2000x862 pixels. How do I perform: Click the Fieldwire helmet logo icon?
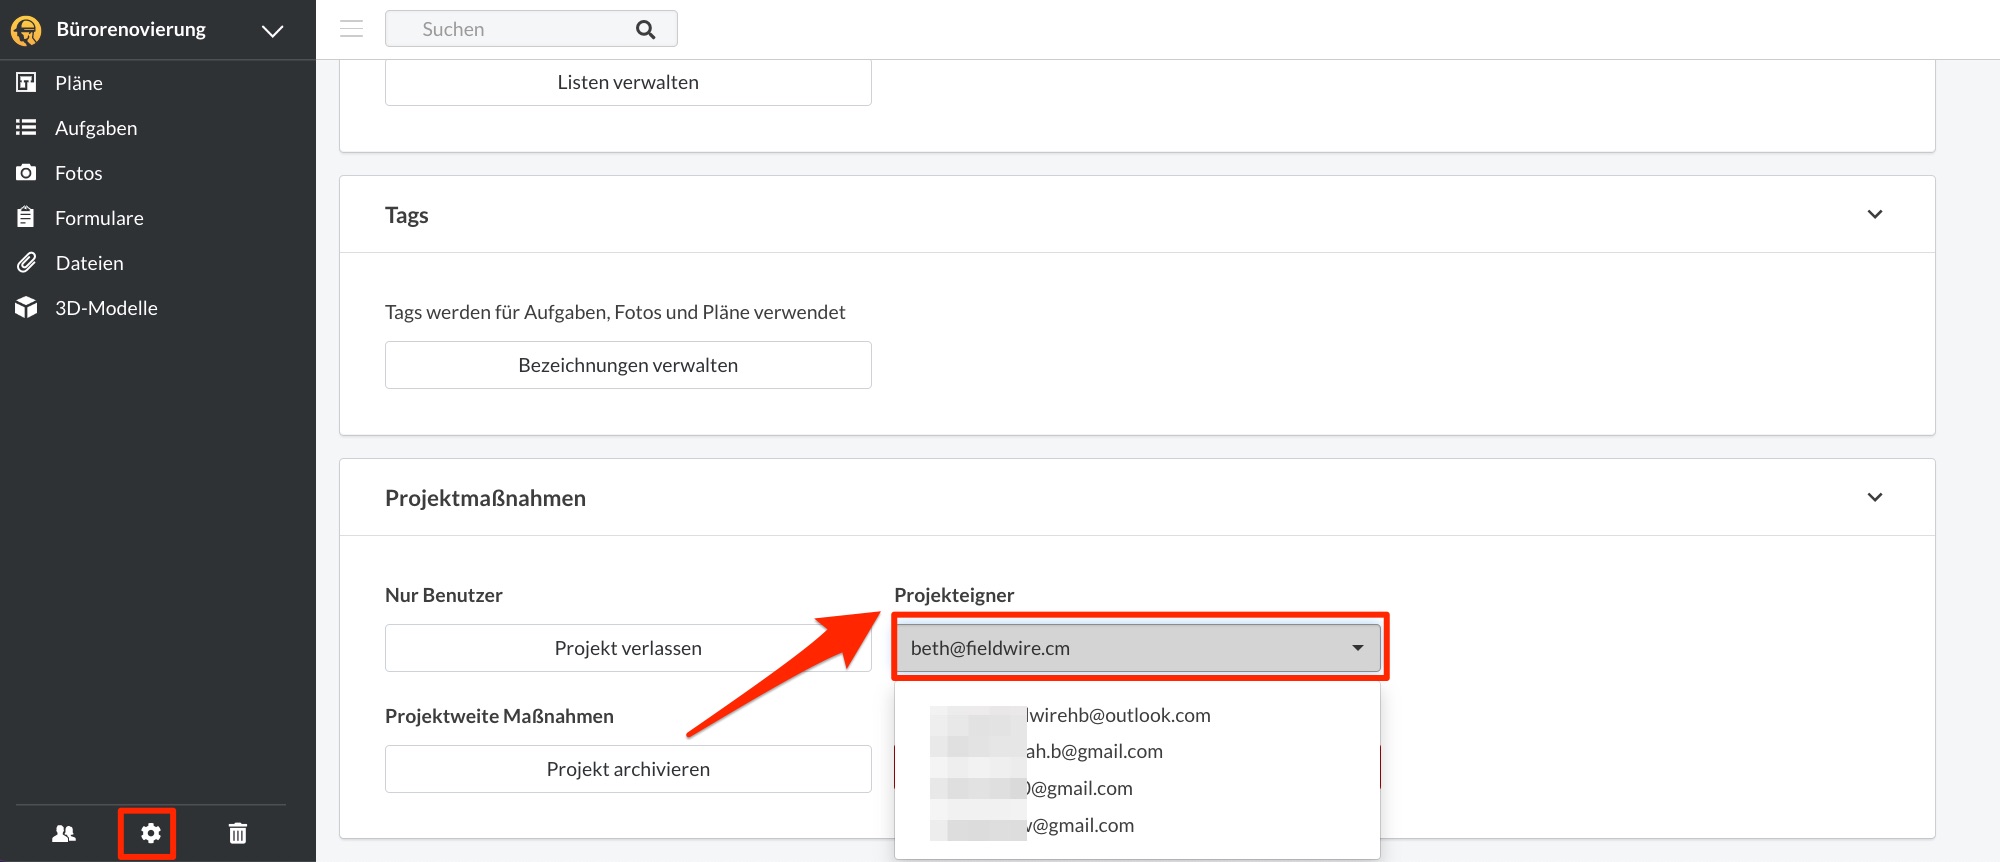click(x=26, y=30)
